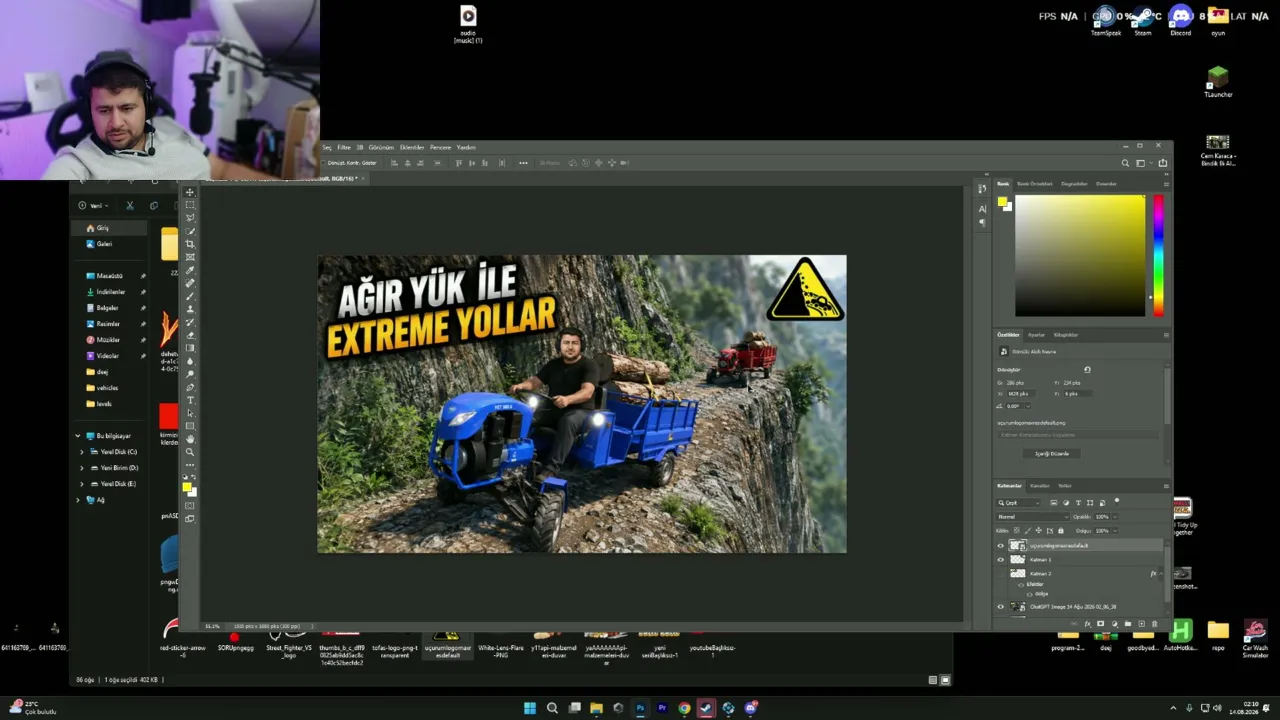
Task: Hide the Katman 1 layer
Action: [x=1000, y=560]
